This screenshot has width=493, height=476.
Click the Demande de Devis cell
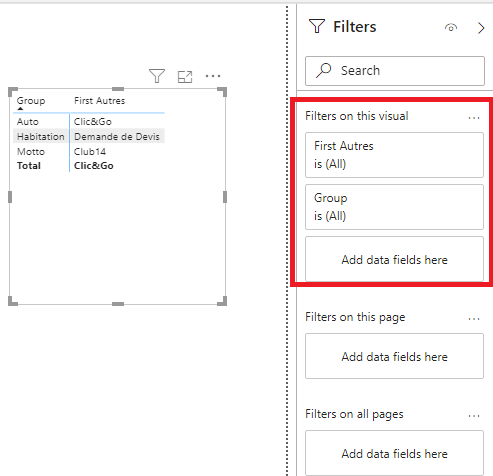117,137
